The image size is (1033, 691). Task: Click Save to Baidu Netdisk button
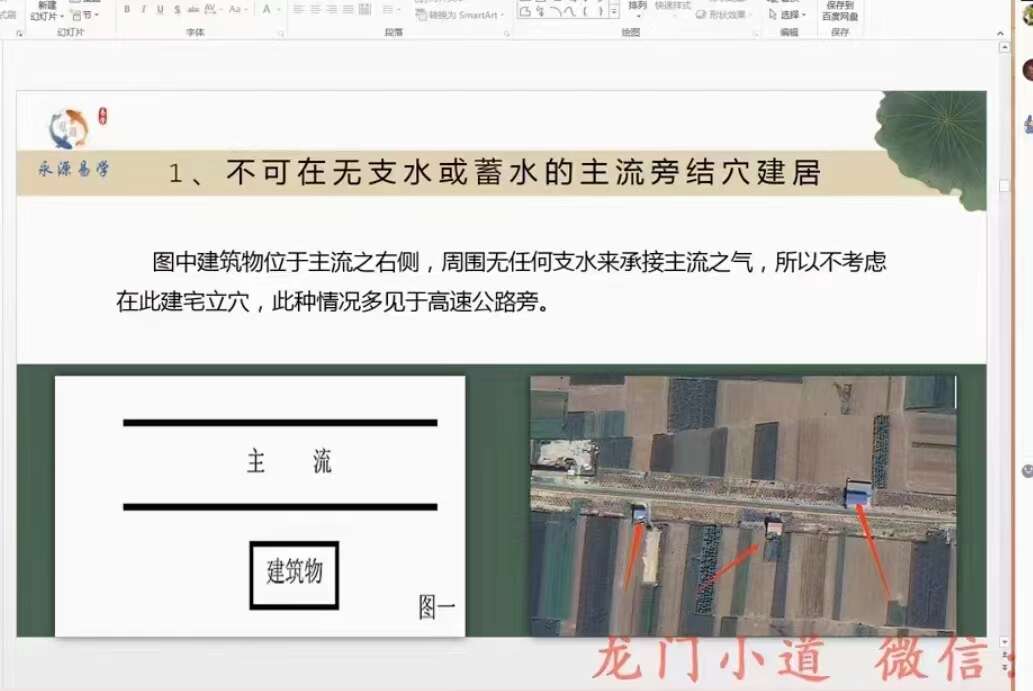tap(839, 10)
